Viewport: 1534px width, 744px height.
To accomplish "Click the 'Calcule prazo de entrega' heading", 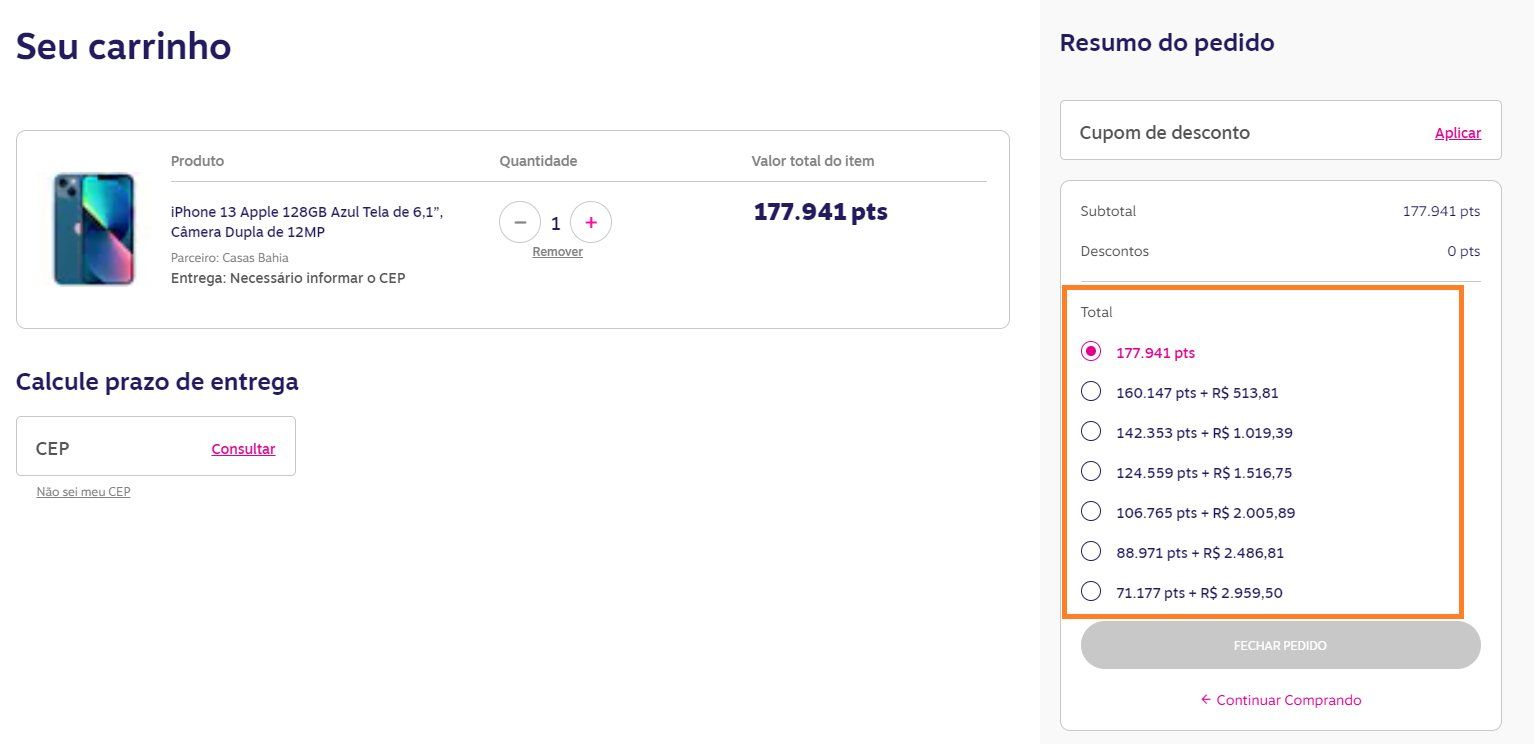I will (157, 381).
